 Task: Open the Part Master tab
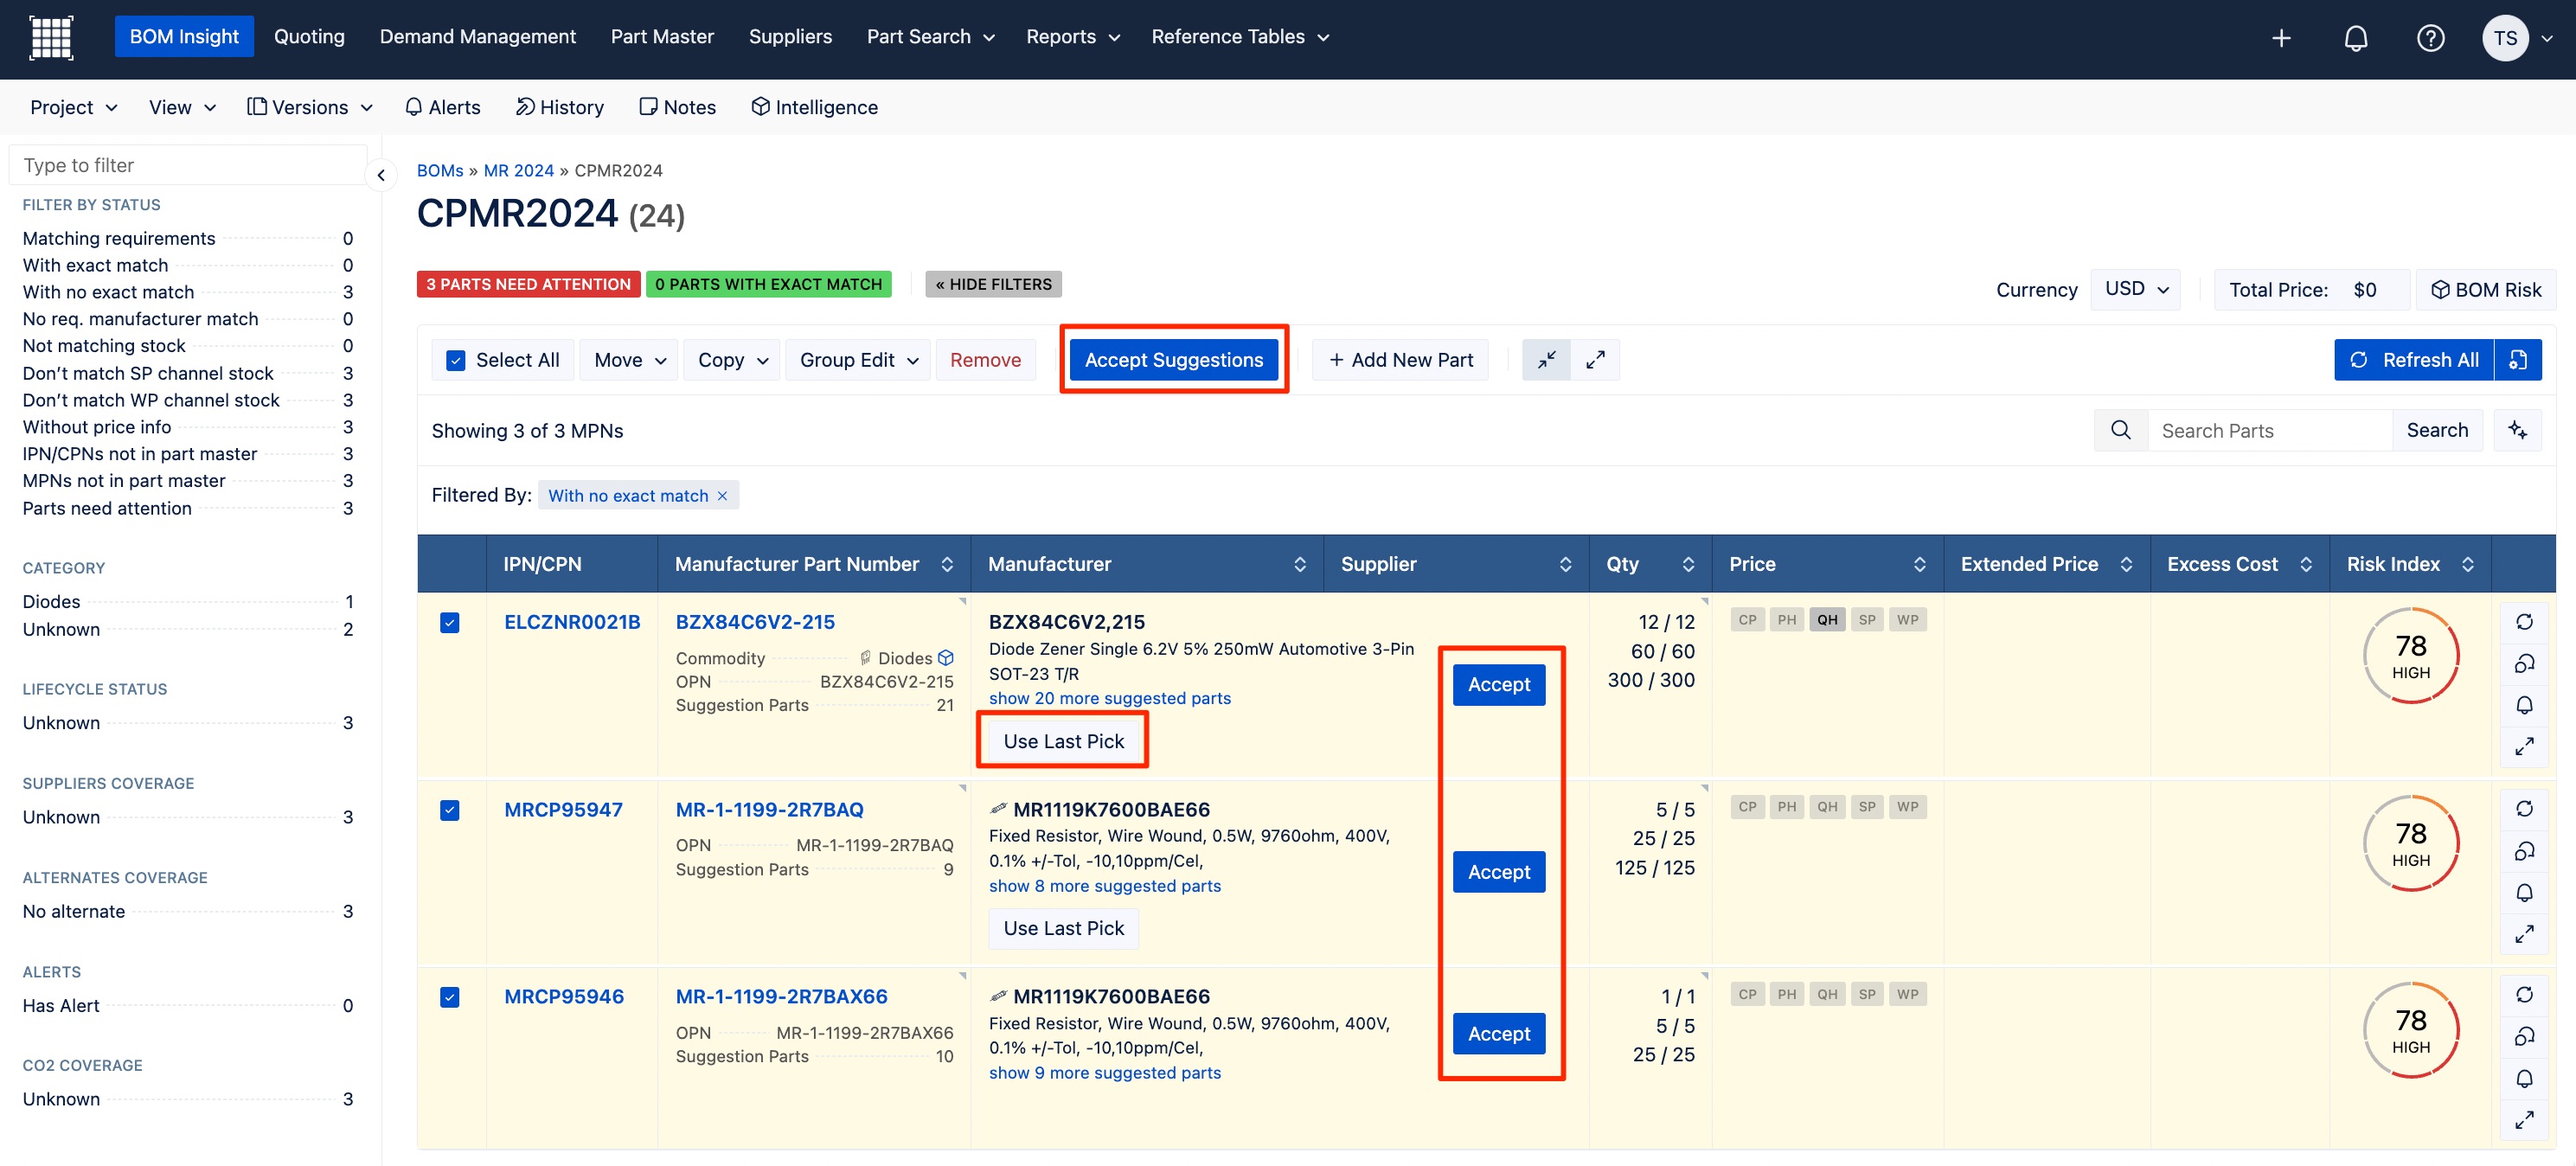tap(662, 37)
